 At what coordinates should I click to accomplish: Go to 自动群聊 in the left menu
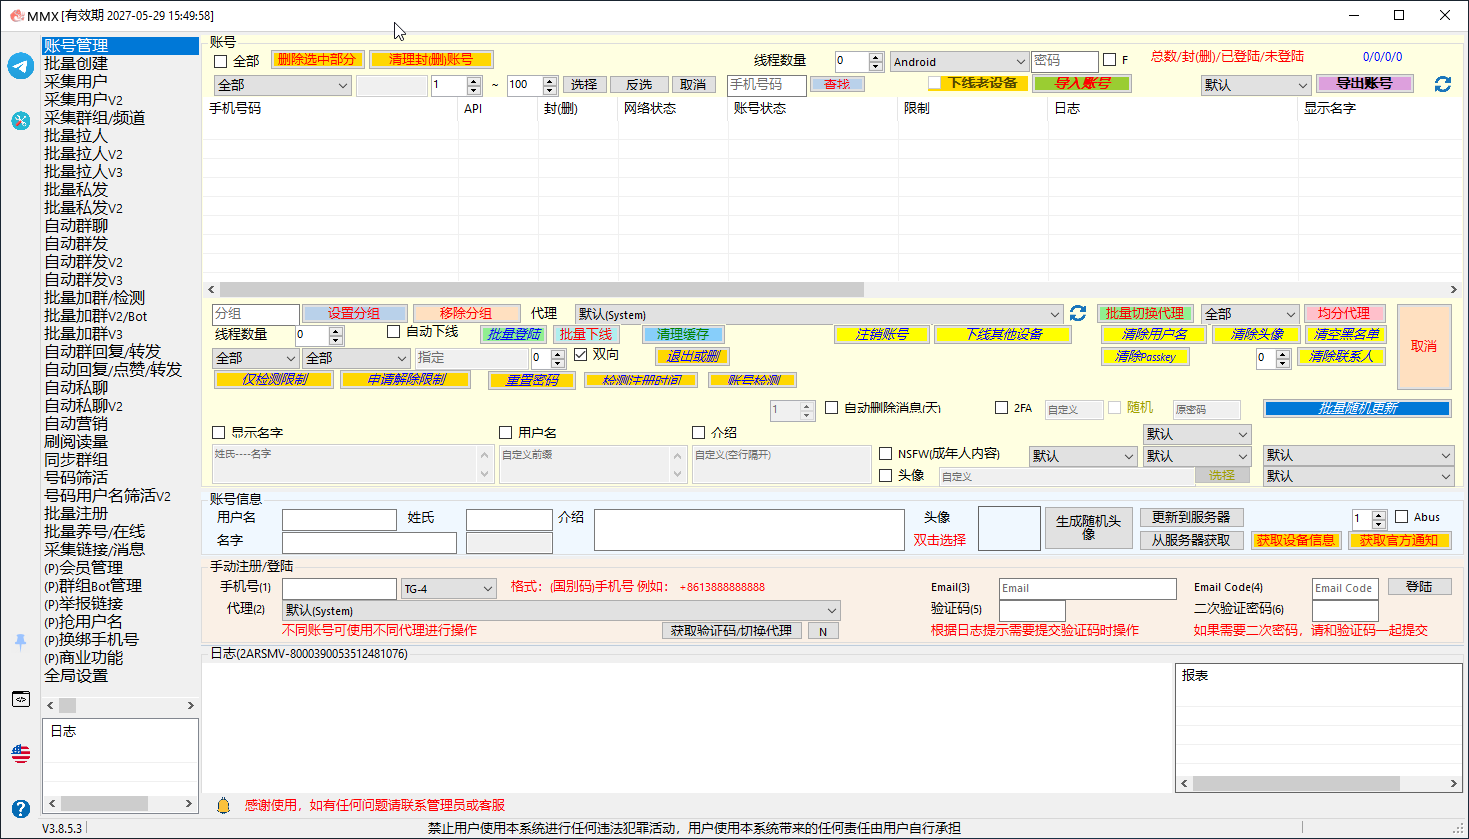pyautogui.click(x=76, y=225)
